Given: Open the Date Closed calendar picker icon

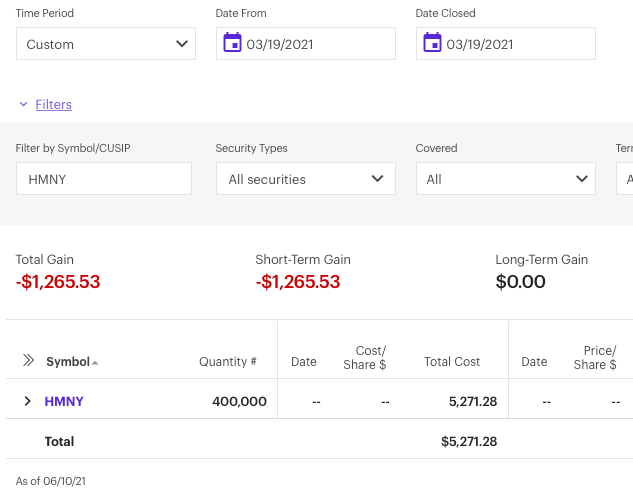Looking at the screenshot, I should [x=433, y=43].
